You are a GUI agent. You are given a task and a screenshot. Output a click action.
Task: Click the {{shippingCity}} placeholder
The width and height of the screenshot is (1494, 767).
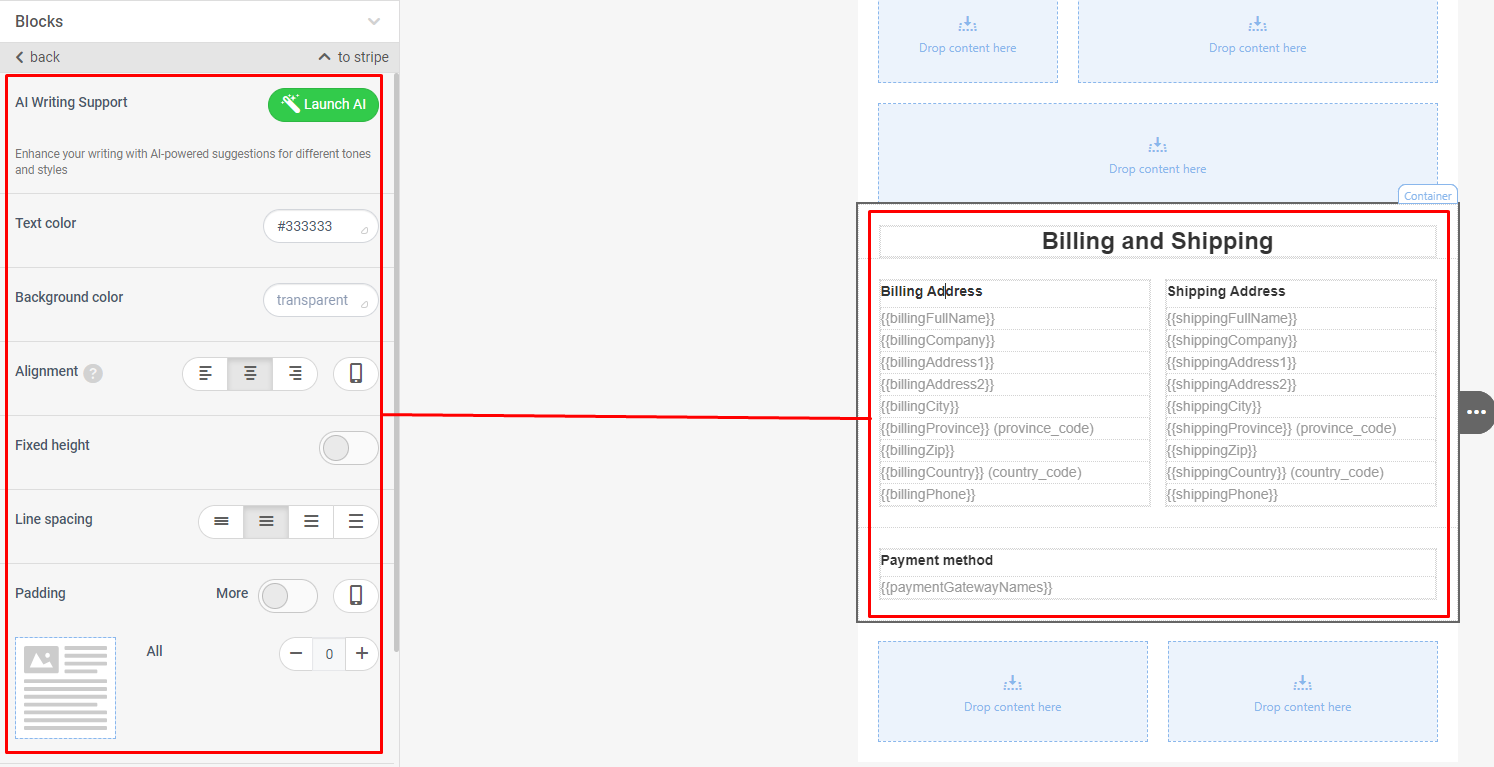(x=1214, y=406)
